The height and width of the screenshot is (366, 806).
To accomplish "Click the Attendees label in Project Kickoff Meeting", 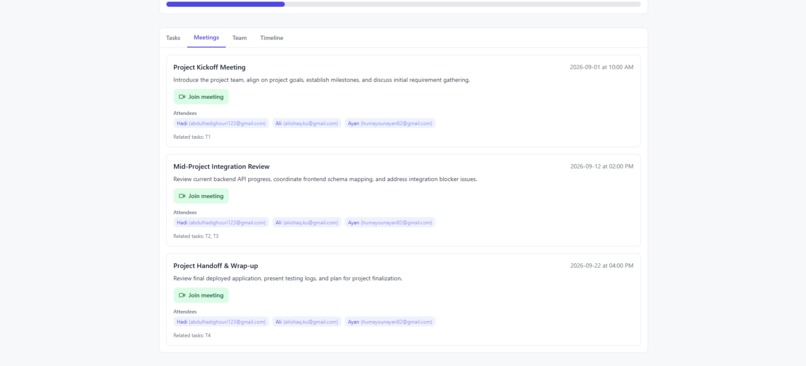I will [x=185, y=113].
